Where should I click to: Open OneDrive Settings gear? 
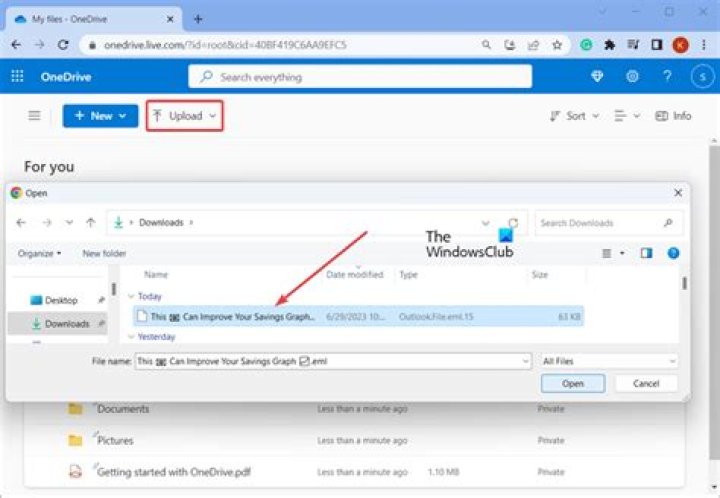(x=632, y=76)
